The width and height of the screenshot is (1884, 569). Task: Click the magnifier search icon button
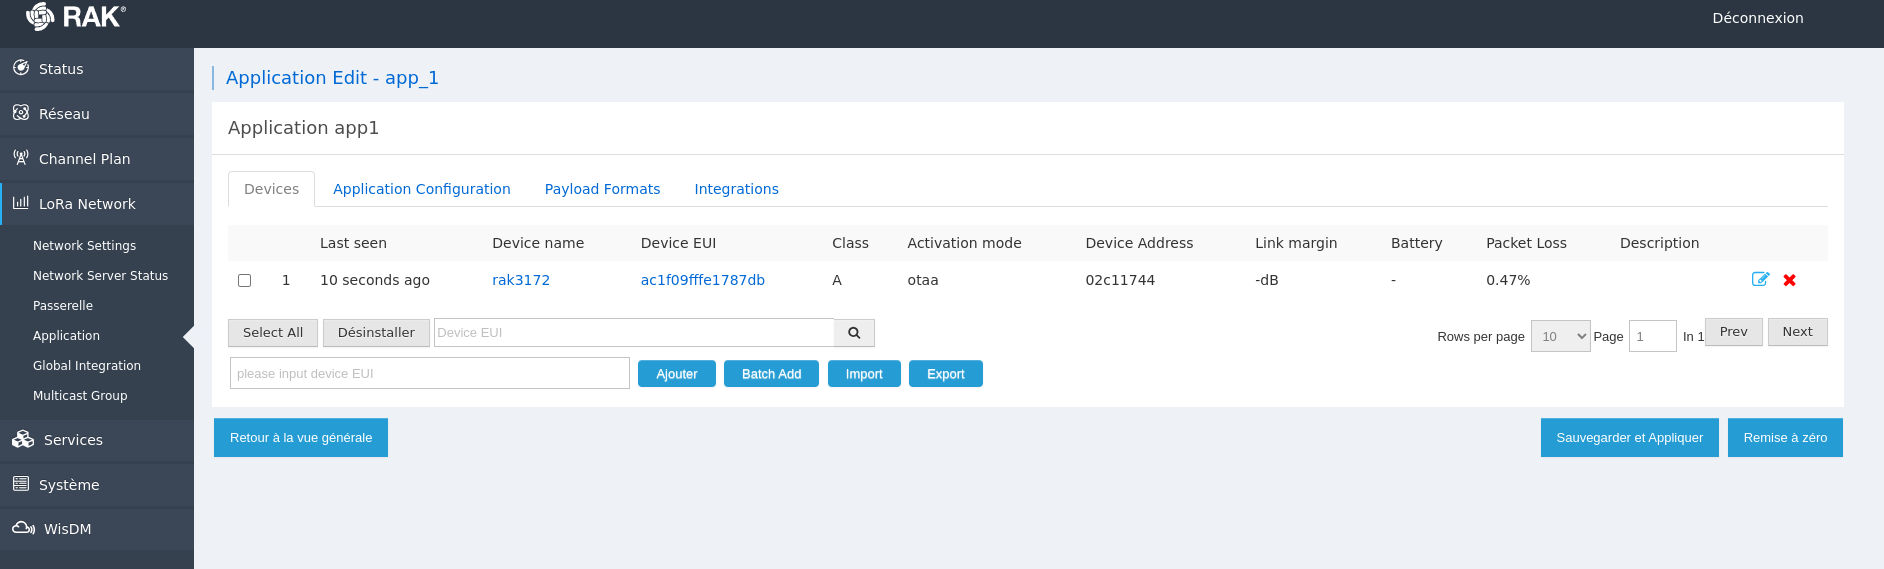[x=854, y=333]
